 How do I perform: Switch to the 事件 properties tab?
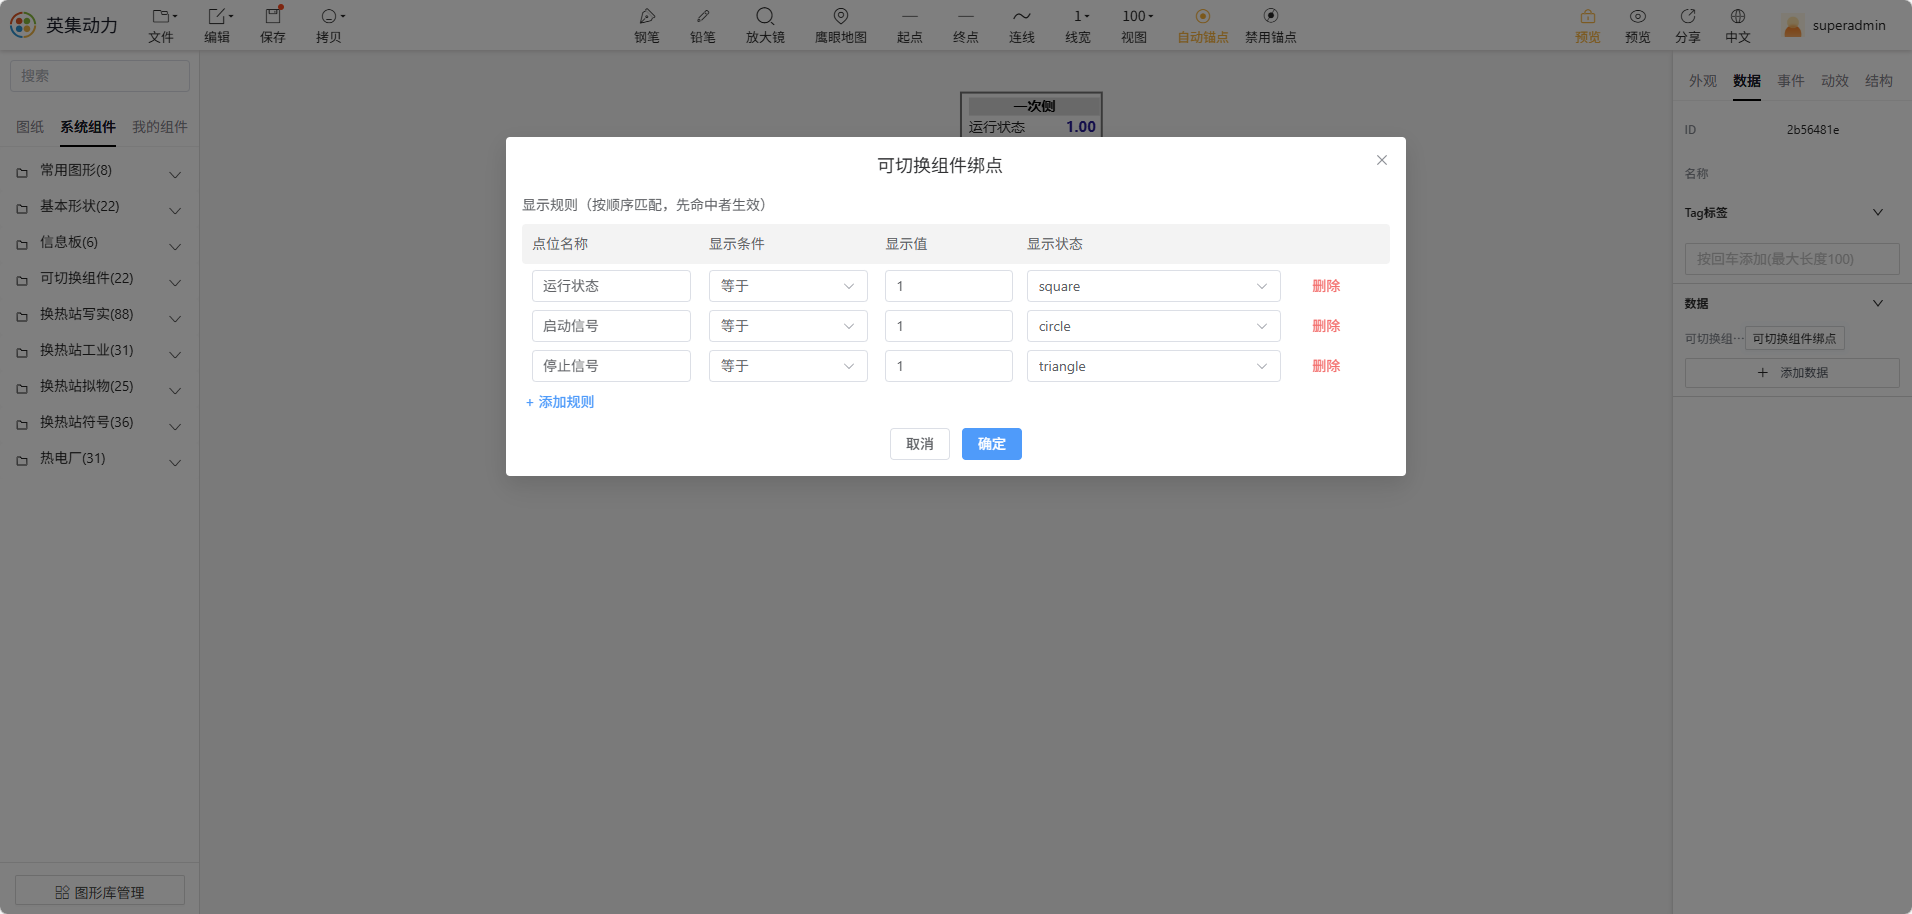[x=1791, y=81]
